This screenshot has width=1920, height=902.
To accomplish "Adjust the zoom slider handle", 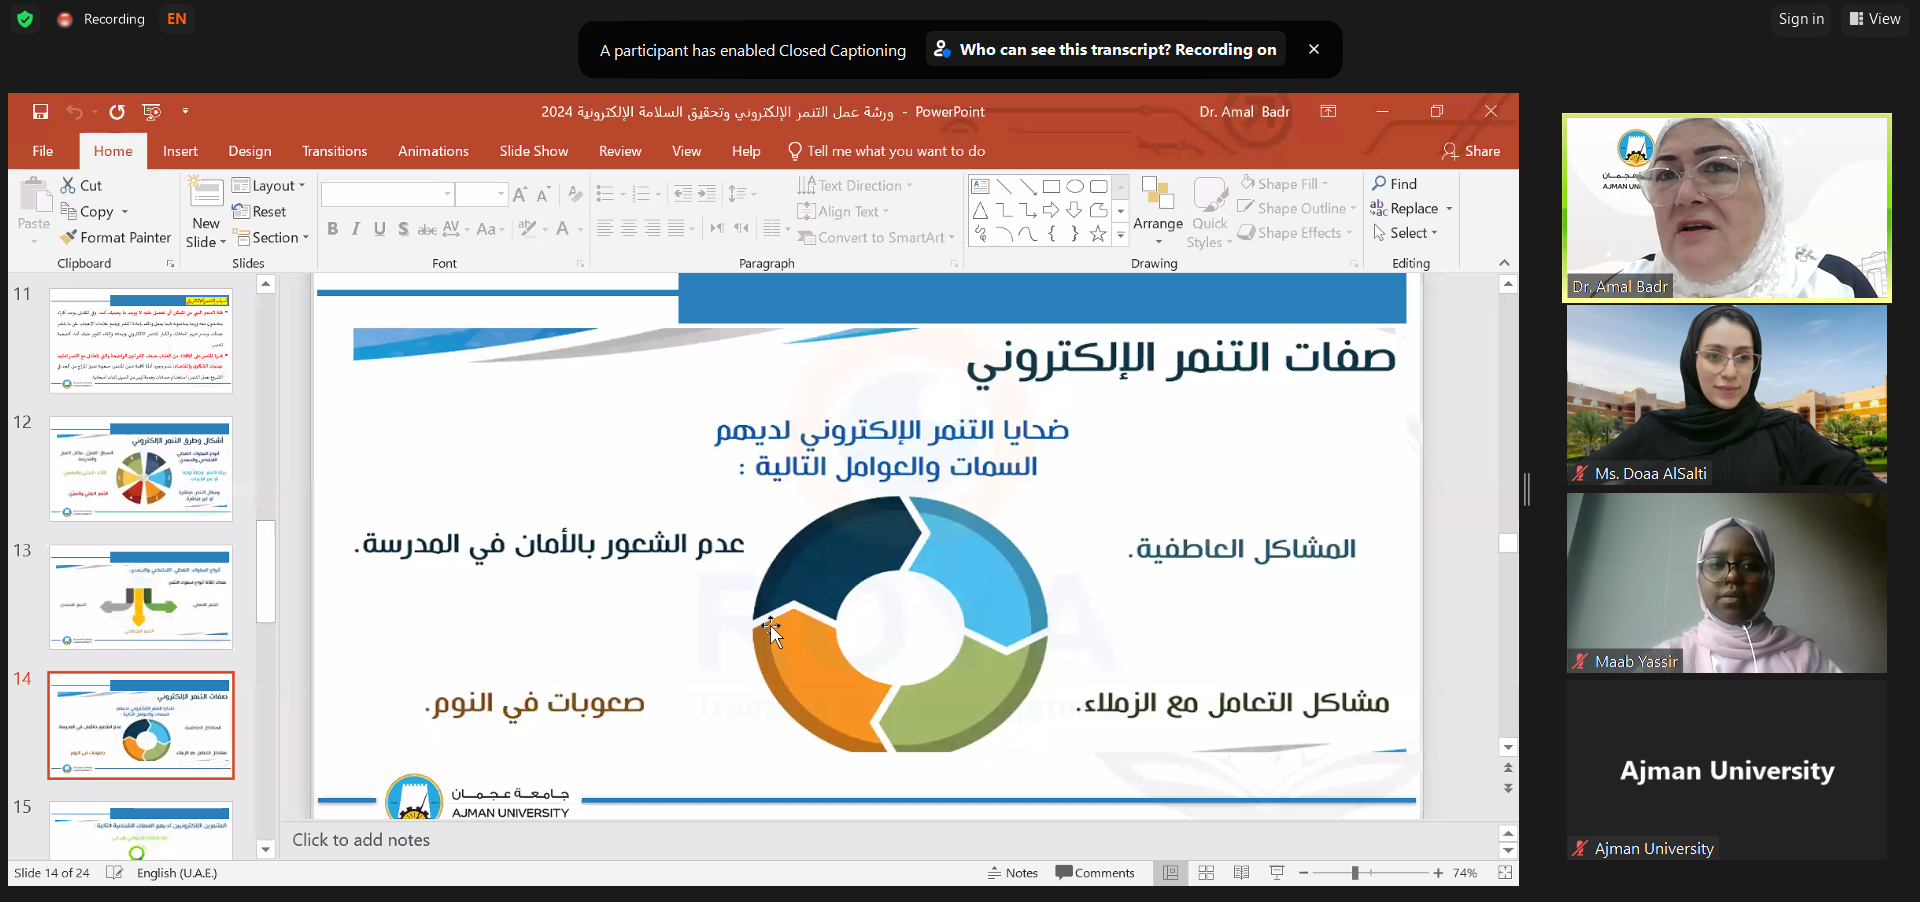I will pyautogui.click(x=1354, y=873).
